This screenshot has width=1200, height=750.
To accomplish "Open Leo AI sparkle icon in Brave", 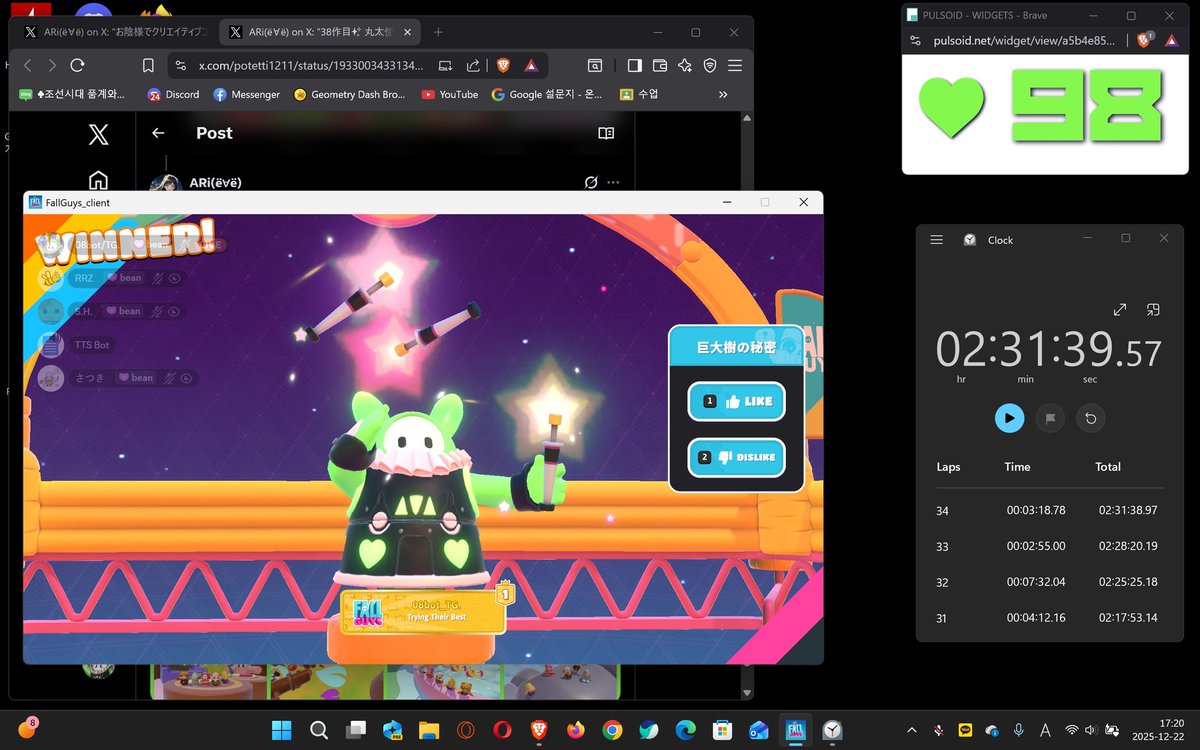I will click(684, 65).
